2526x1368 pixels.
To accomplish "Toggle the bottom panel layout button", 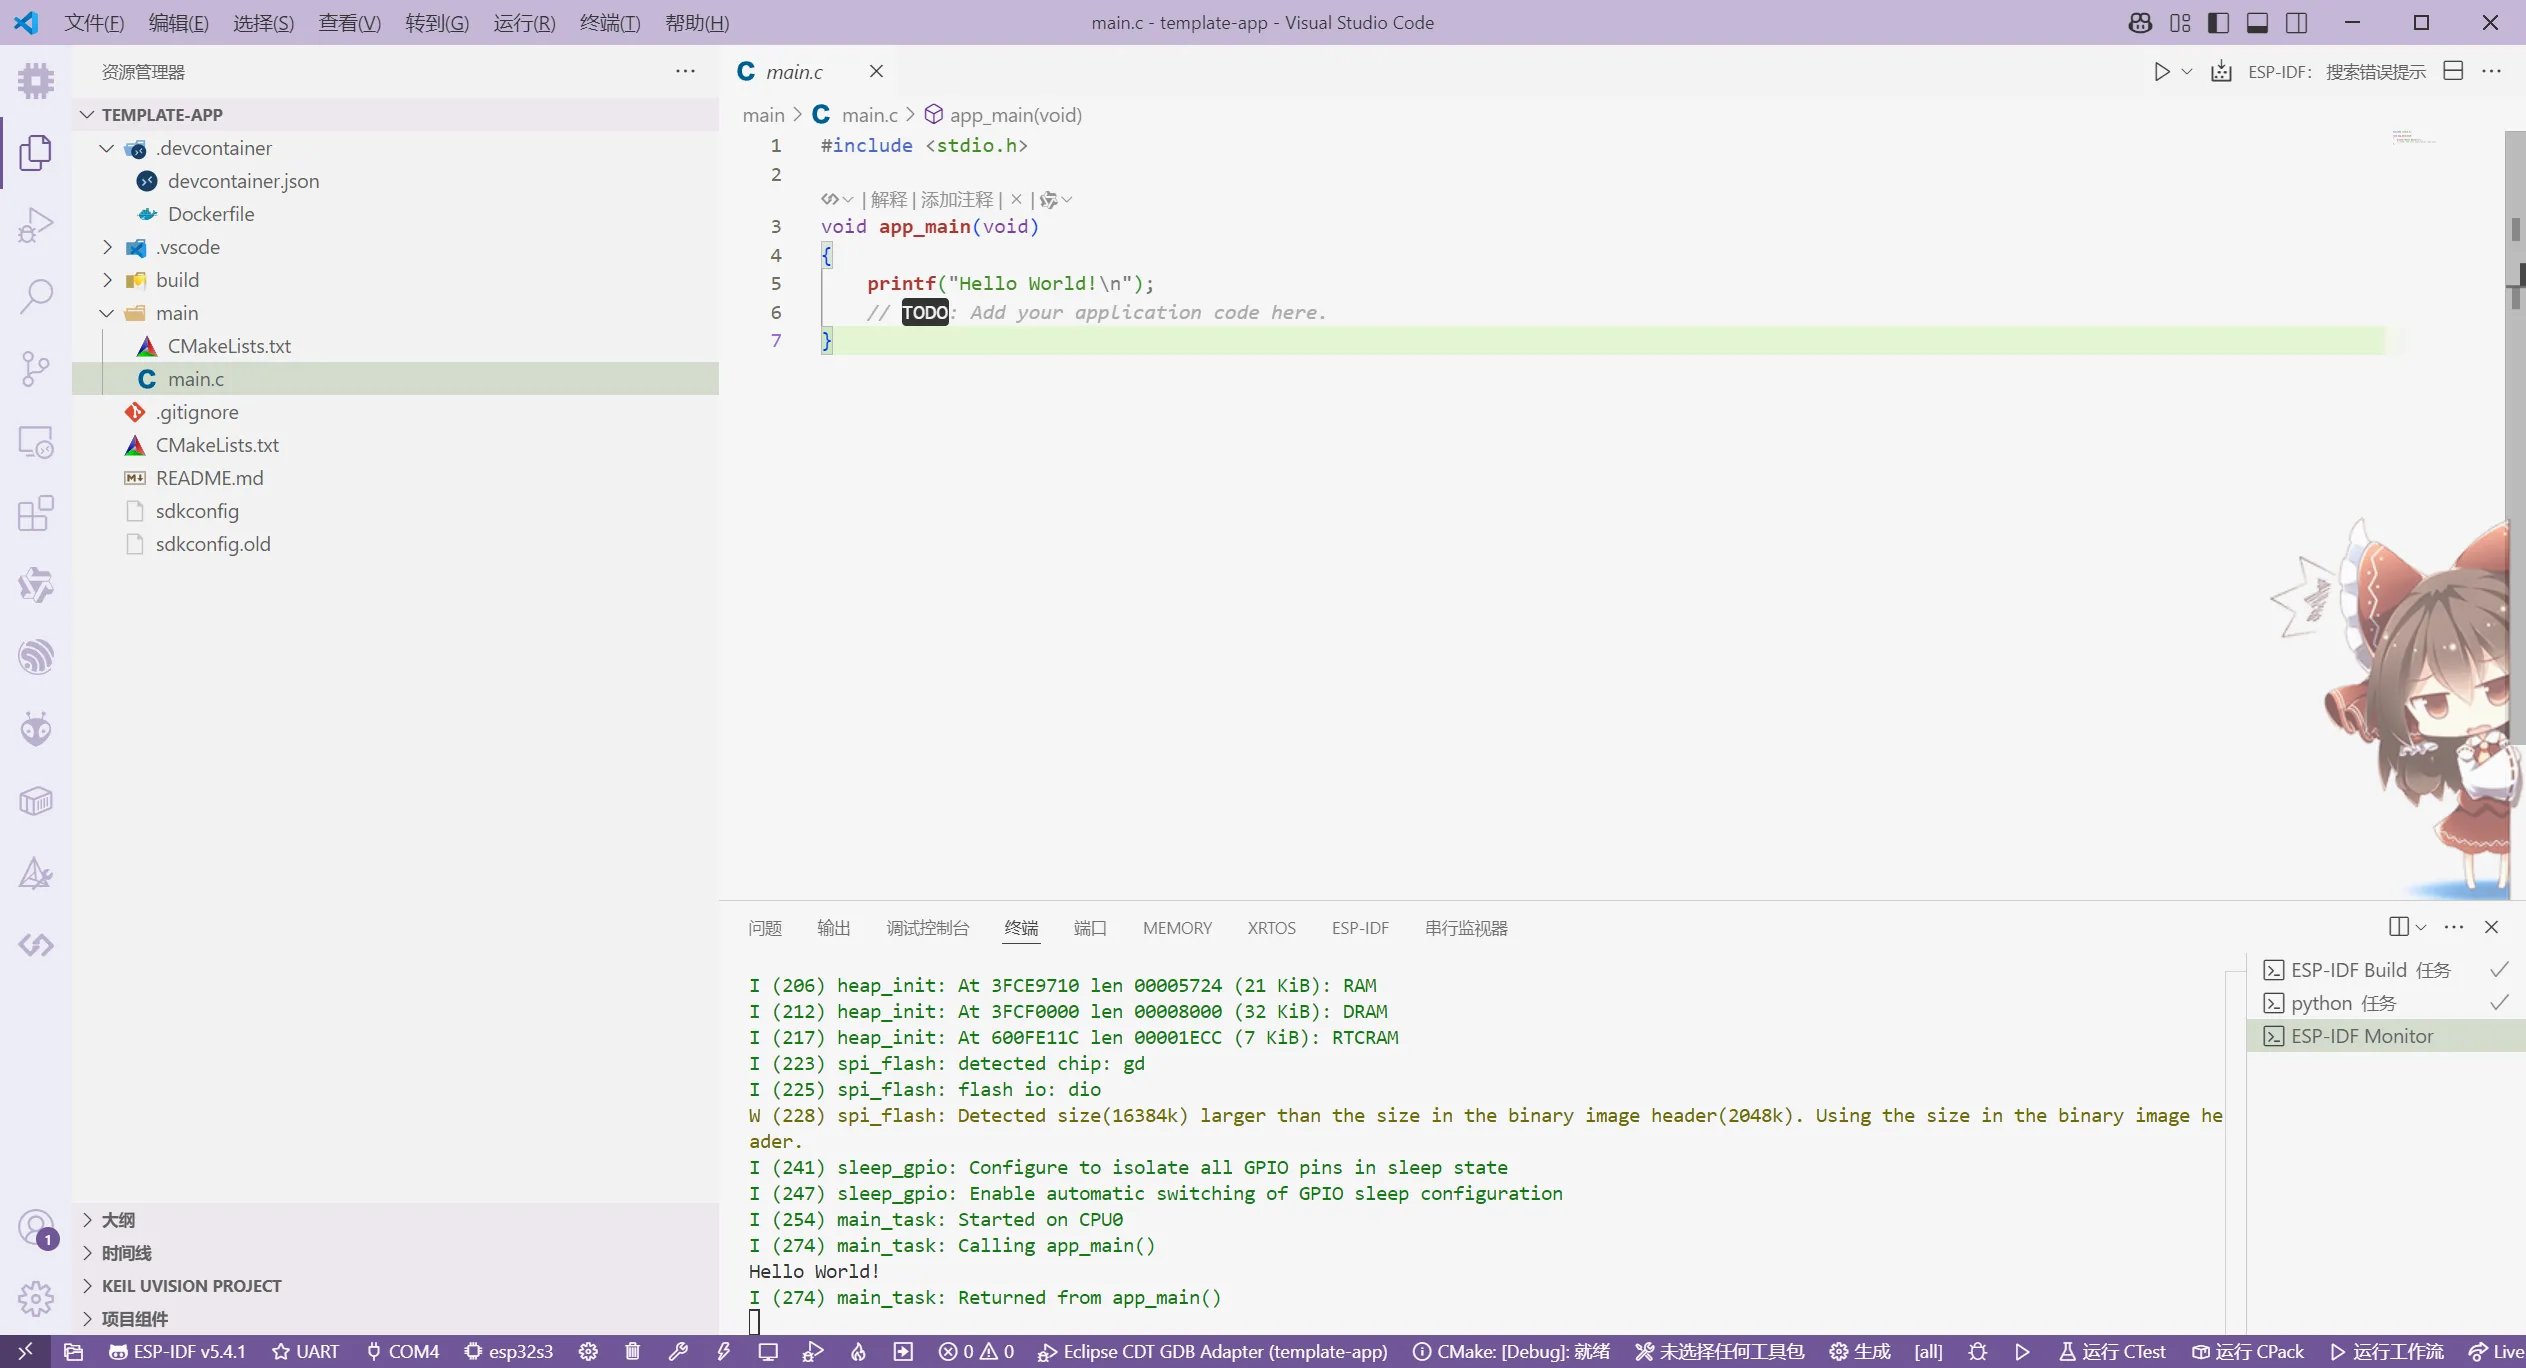I will pyautogui.click(x=2257, y=22).
